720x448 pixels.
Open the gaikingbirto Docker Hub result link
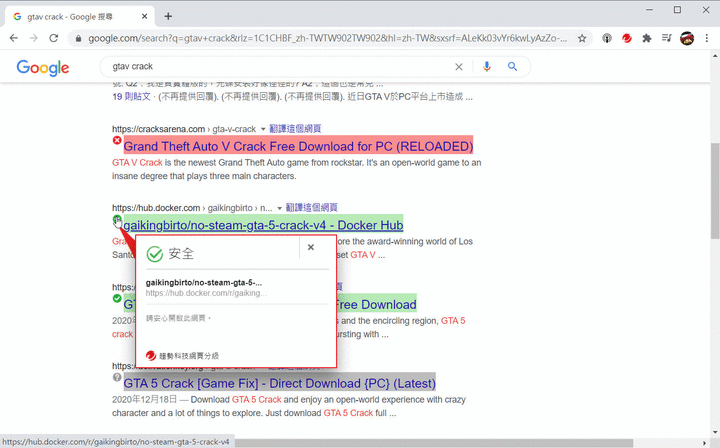tap(263, 225)
